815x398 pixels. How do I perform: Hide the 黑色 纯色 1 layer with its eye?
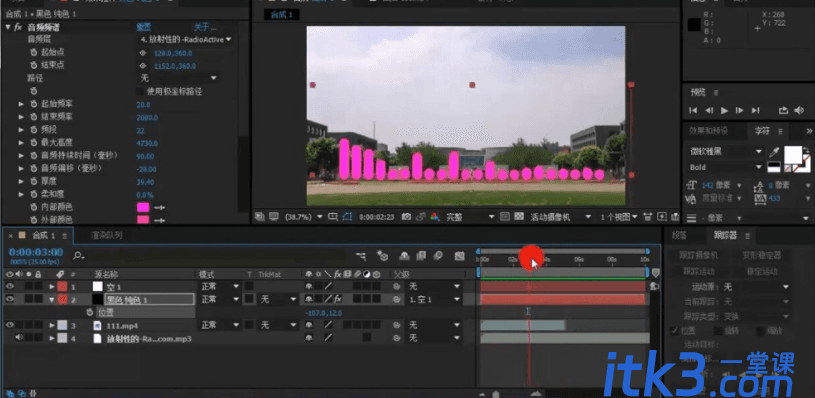click(x=10, y=299)
